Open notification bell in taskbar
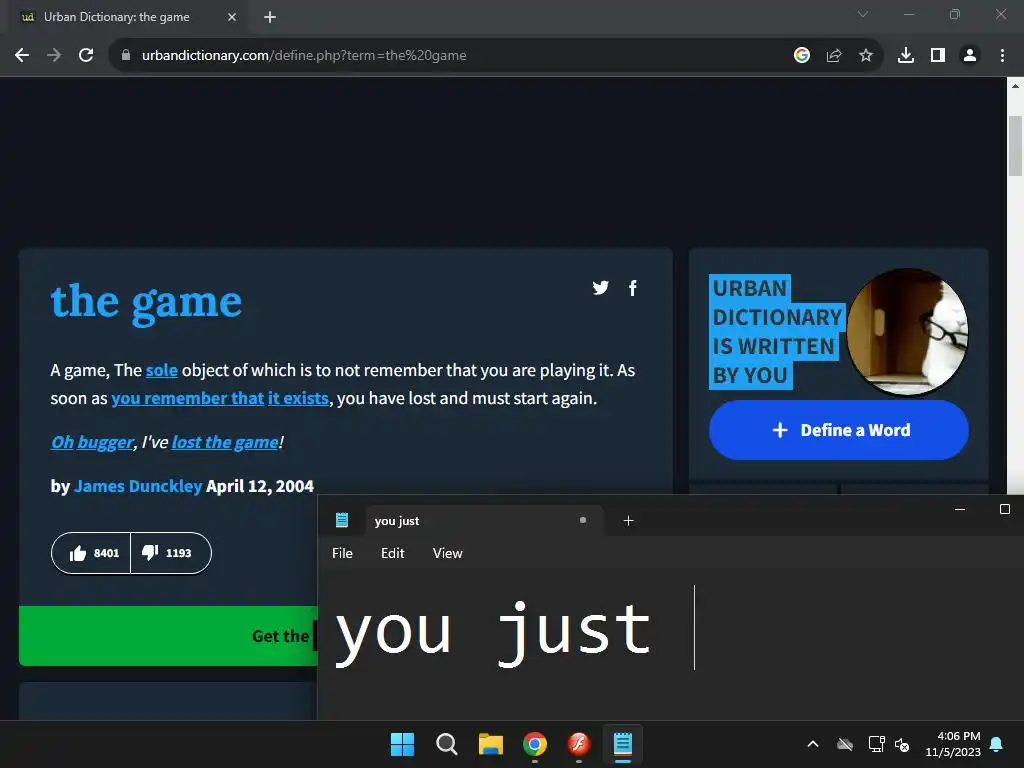Image resolution: width=1024 pixels, height=768 pixels. (997, 744)
